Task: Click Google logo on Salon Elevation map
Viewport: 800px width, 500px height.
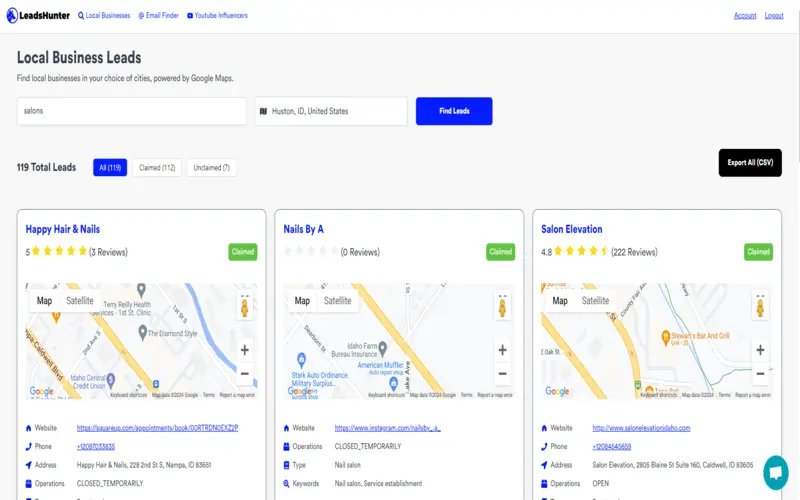Action: 557,391
